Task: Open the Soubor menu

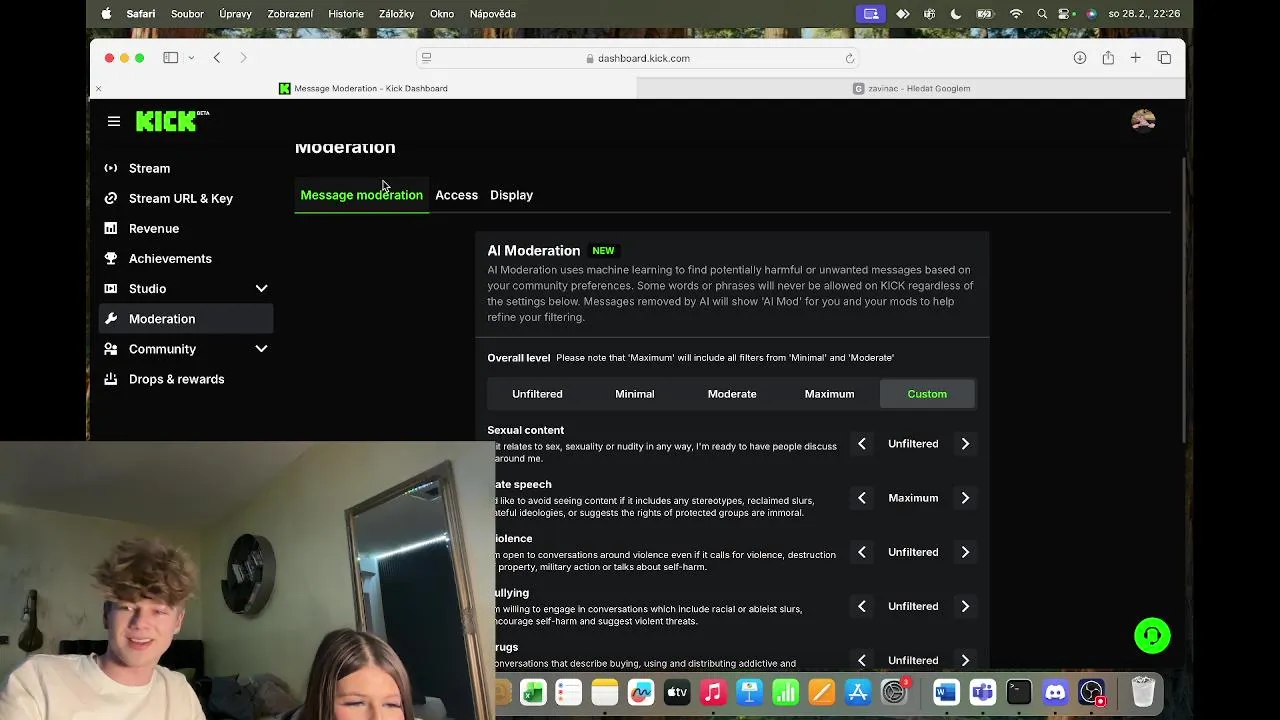Action: (187, 14)
